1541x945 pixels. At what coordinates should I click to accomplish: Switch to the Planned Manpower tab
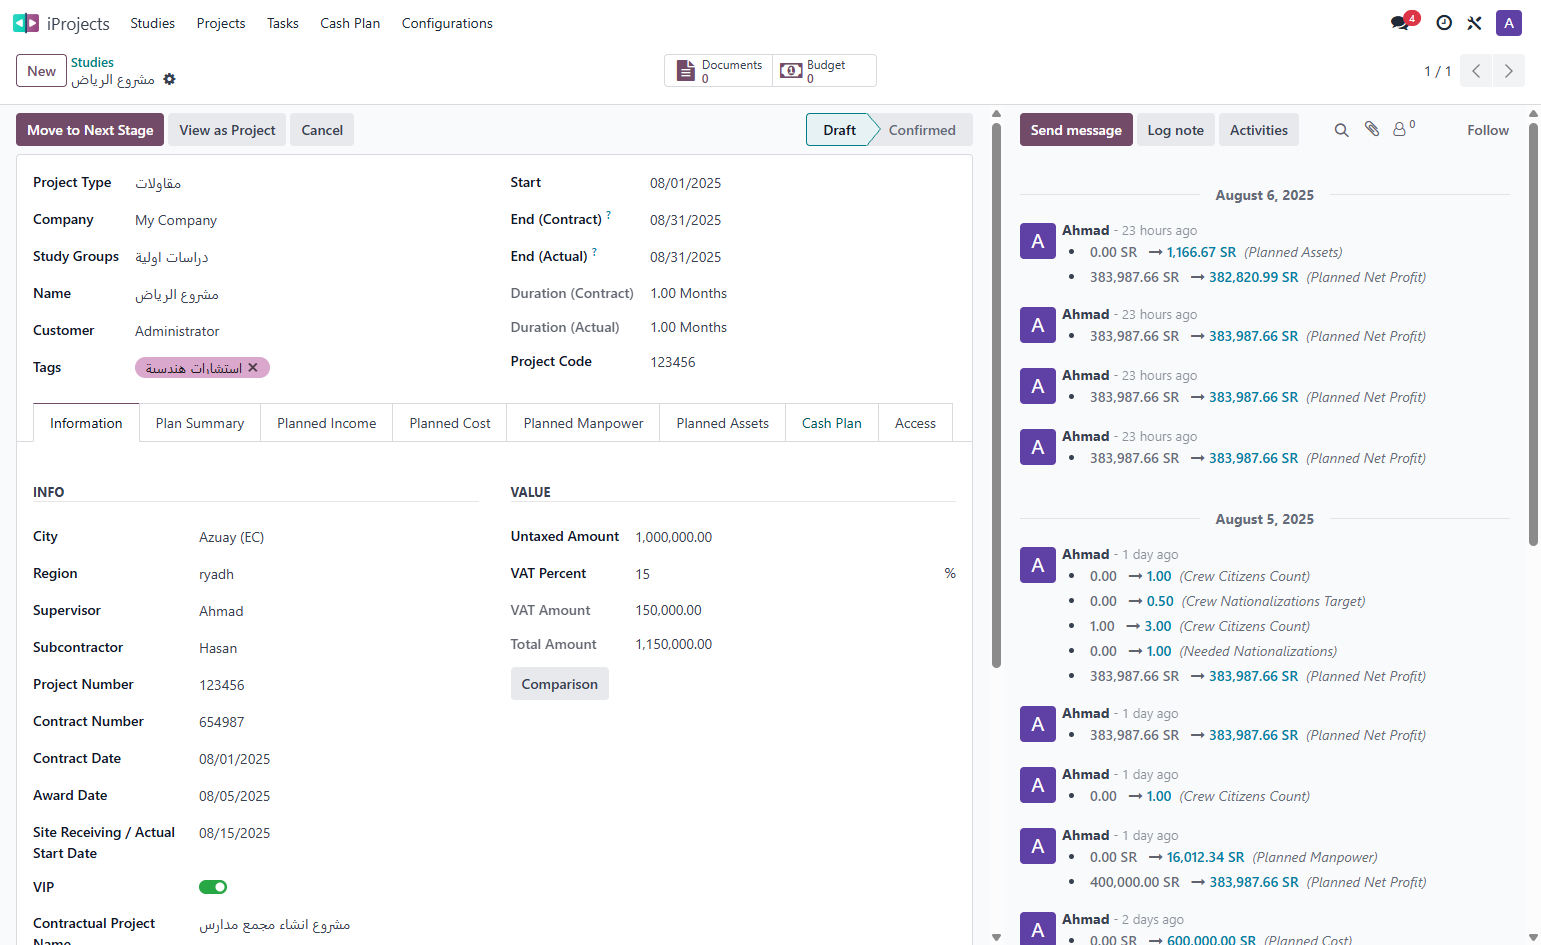(583, 423)
